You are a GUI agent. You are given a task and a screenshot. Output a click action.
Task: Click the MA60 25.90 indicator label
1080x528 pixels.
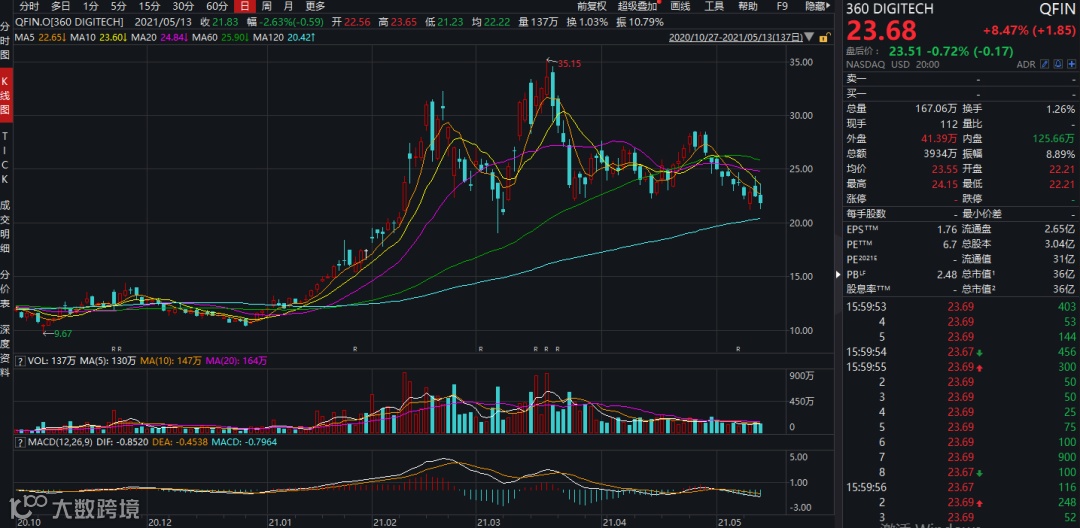click(220, 36)
